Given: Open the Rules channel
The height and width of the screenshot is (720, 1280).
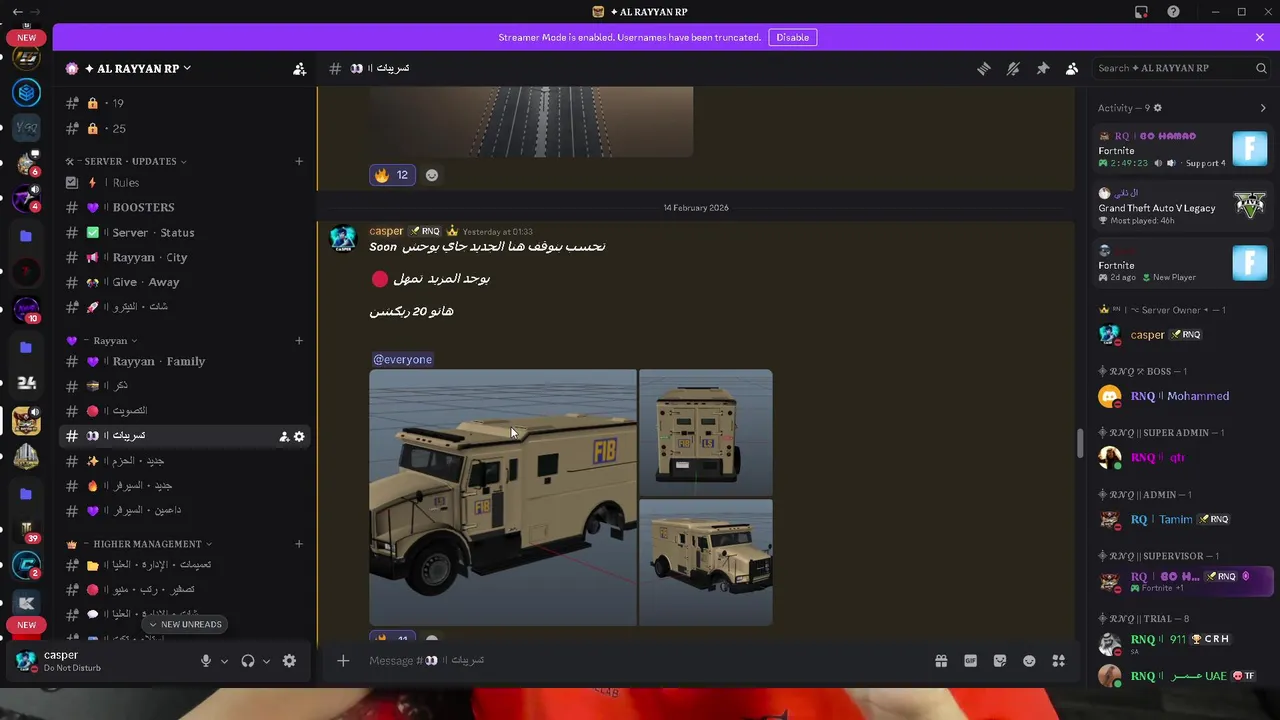Looking at the screenshot, I should (185, 182).
